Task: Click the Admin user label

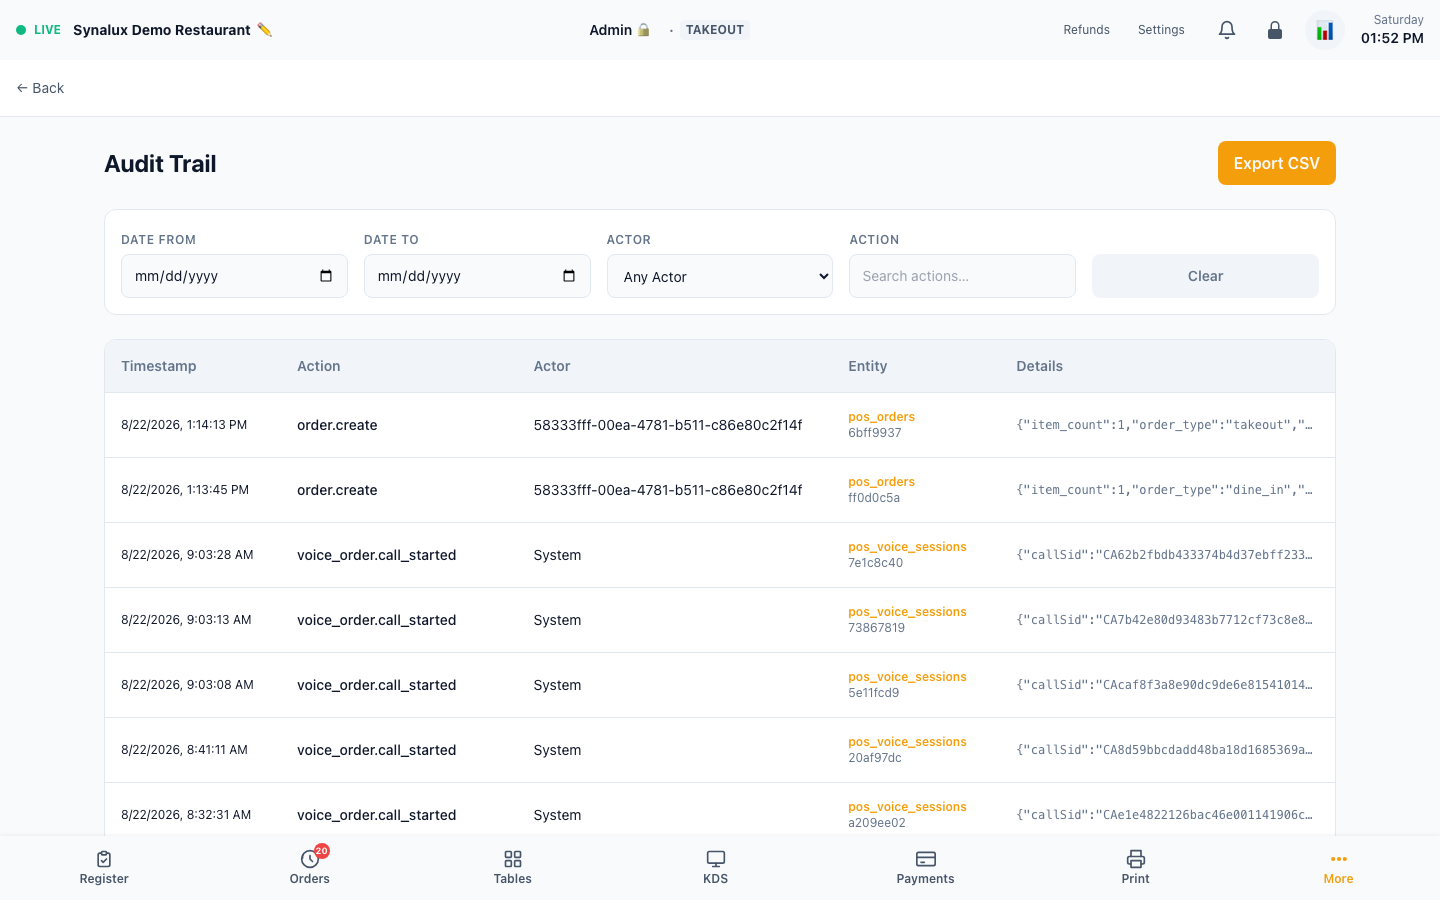Action: [619, 30]
